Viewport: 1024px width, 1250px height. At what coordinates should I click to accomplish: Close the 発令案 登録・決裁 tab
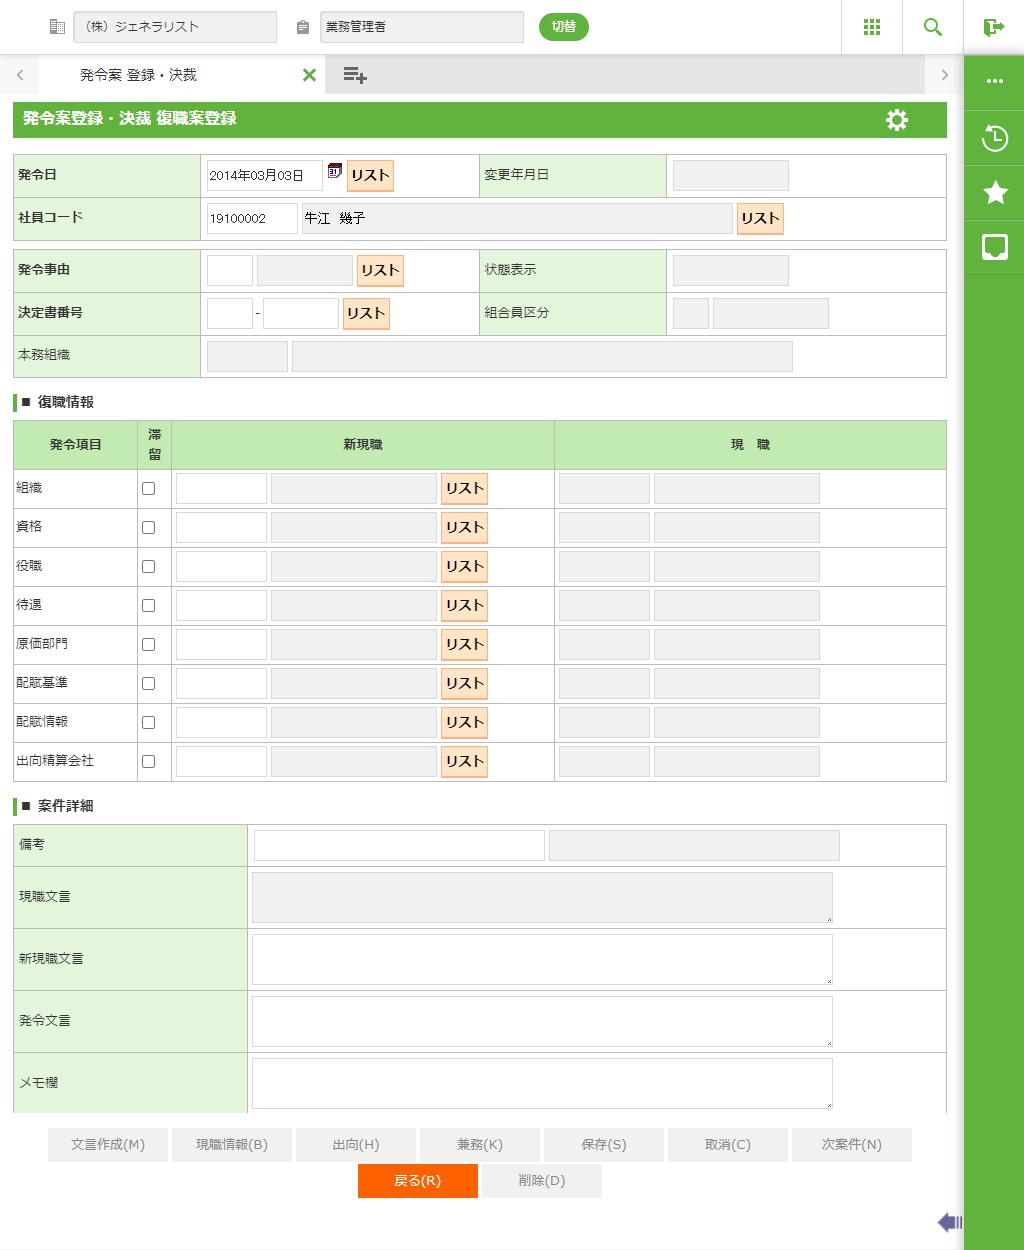click(x=309, y=75)
